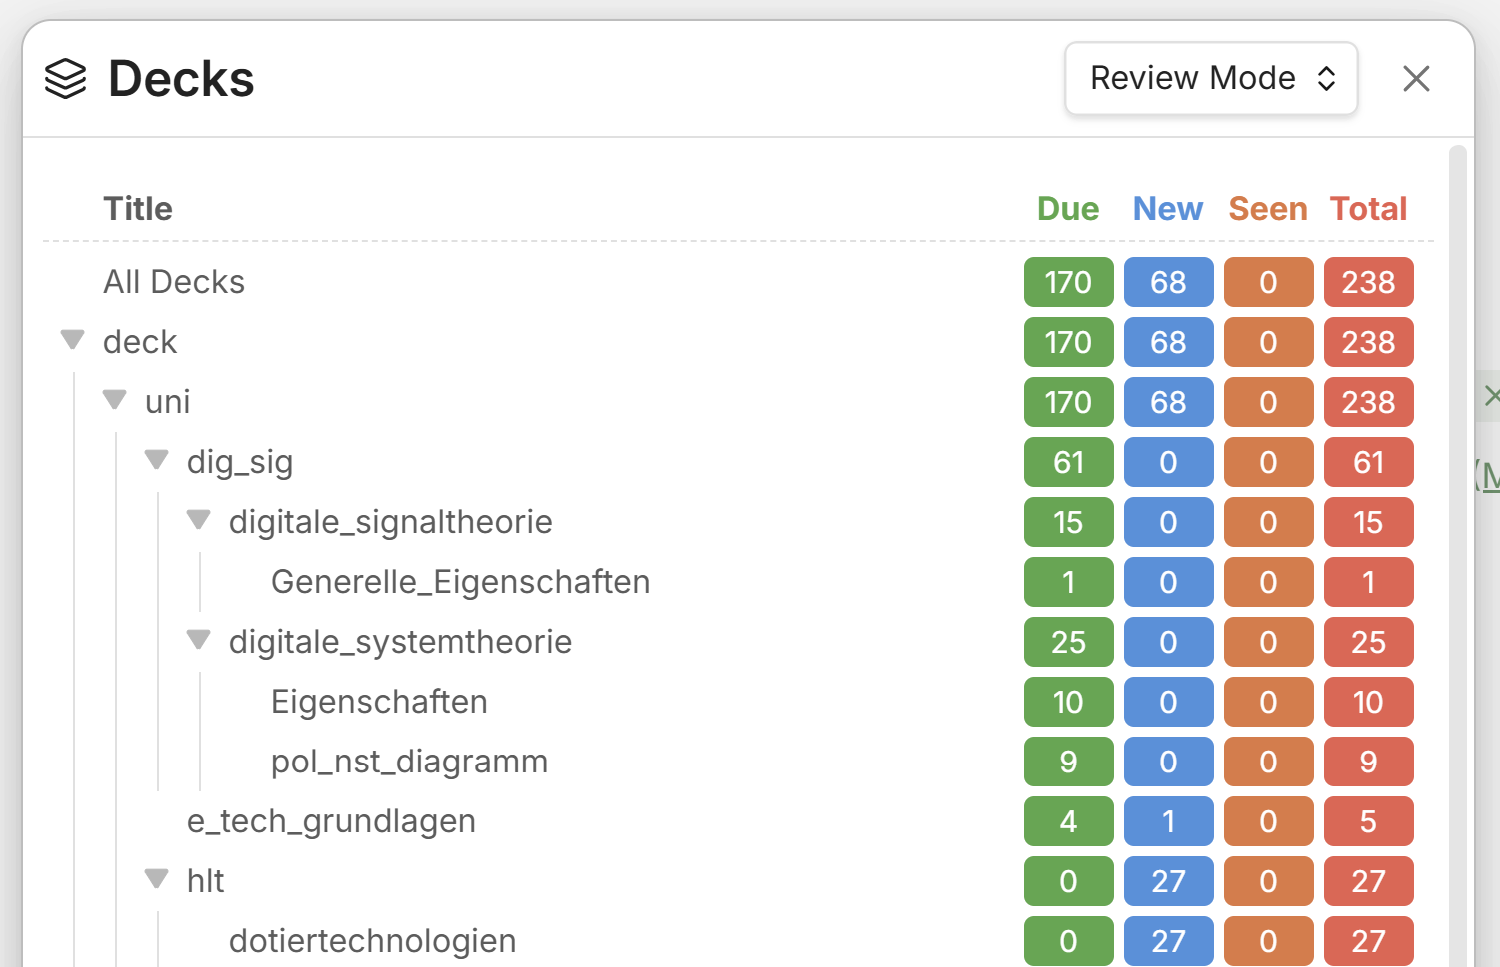
Task: Collapse digitale_signaltheorie disclosure triangle
Action: click(198, 520)
